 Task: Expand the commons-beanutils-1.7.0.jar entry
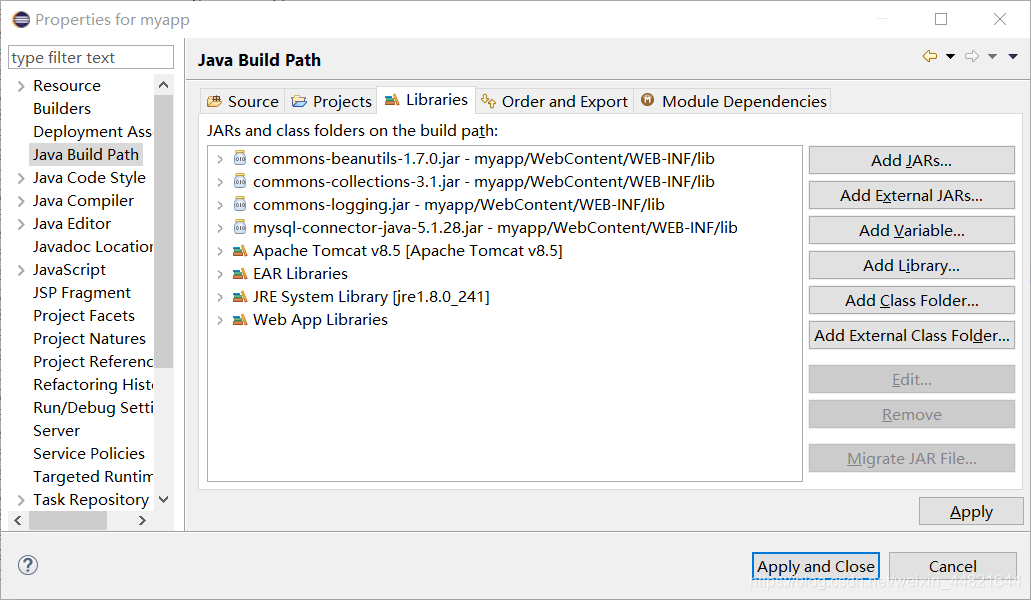coord(220,159)
